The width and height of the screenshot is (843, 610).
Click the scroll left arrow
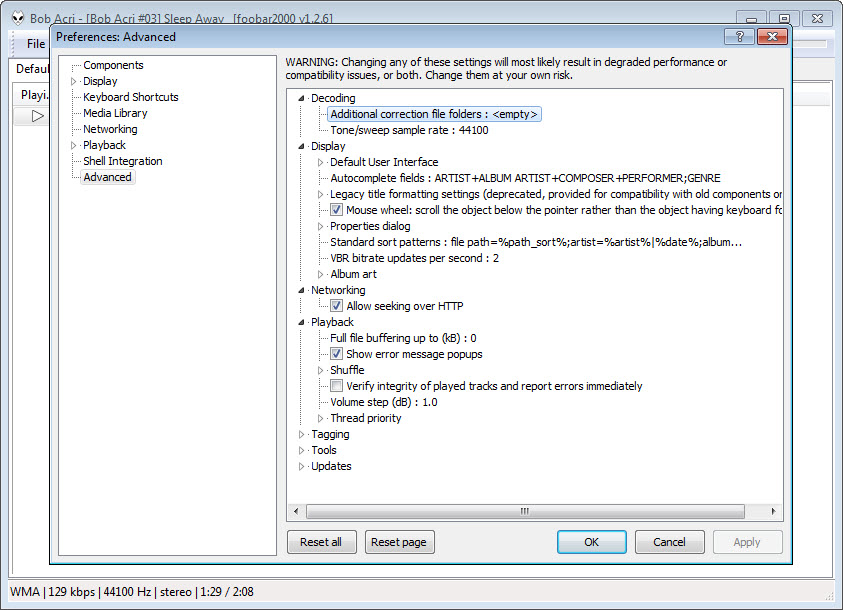(x=296, y=511)
